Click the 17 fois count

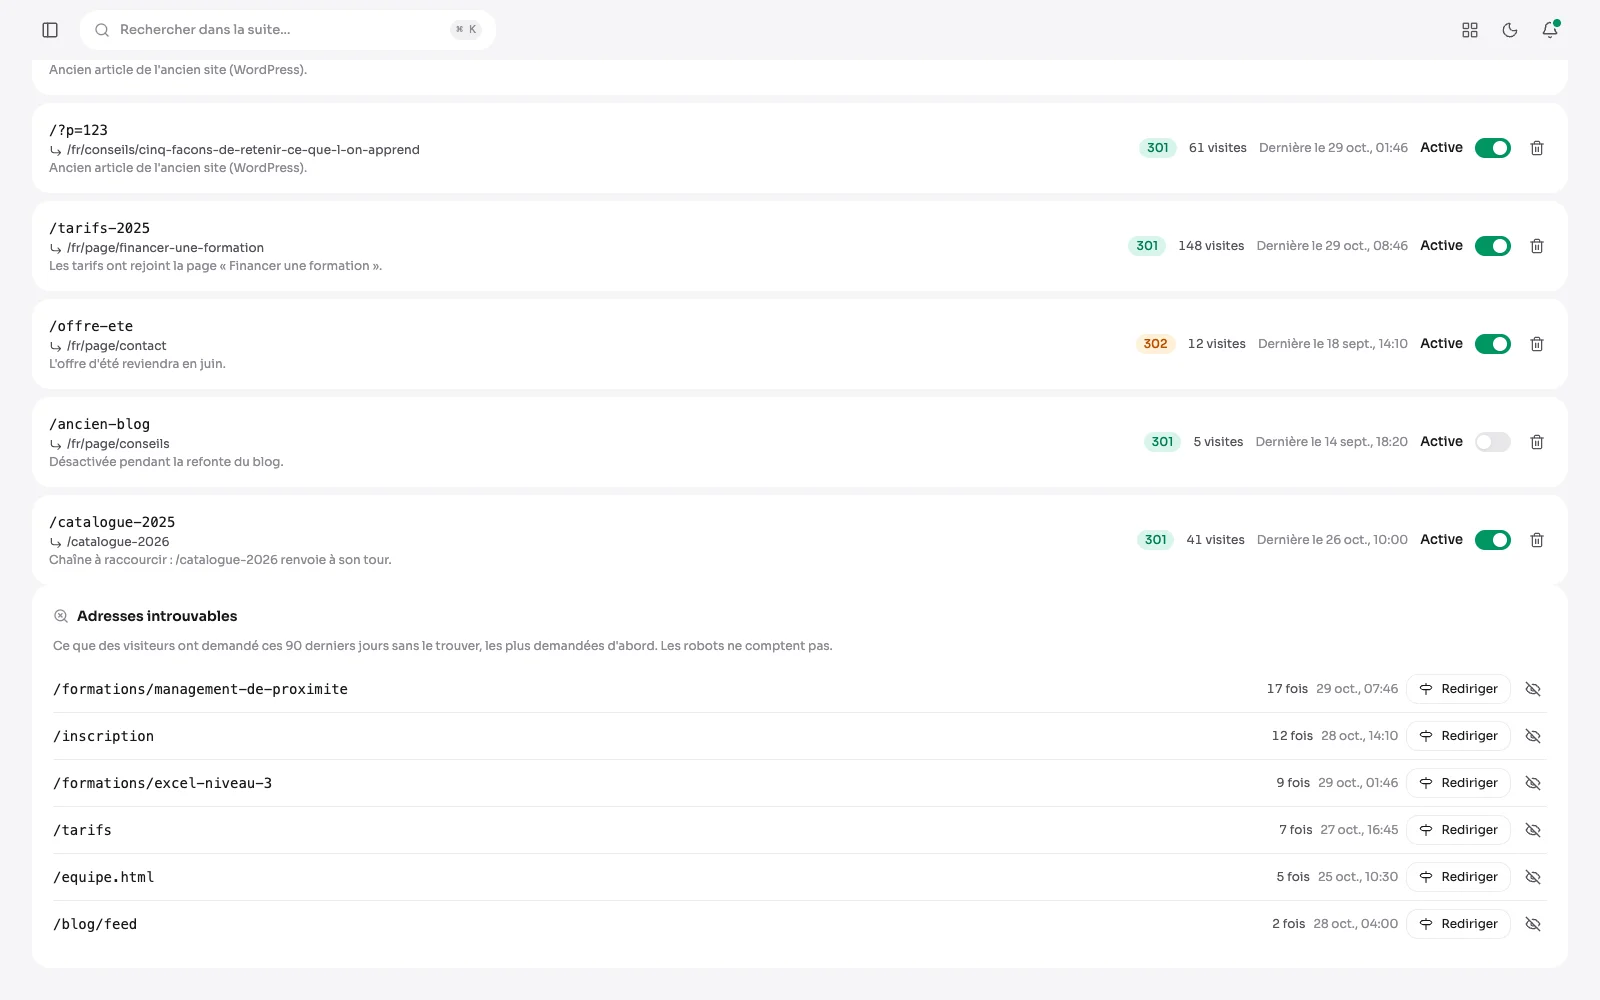pyautogui.click(x=1287, y=689)
